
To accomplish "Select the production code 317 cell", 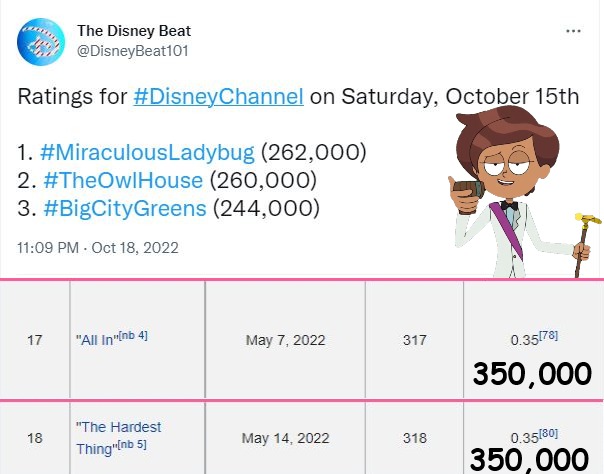I will 414,340.
